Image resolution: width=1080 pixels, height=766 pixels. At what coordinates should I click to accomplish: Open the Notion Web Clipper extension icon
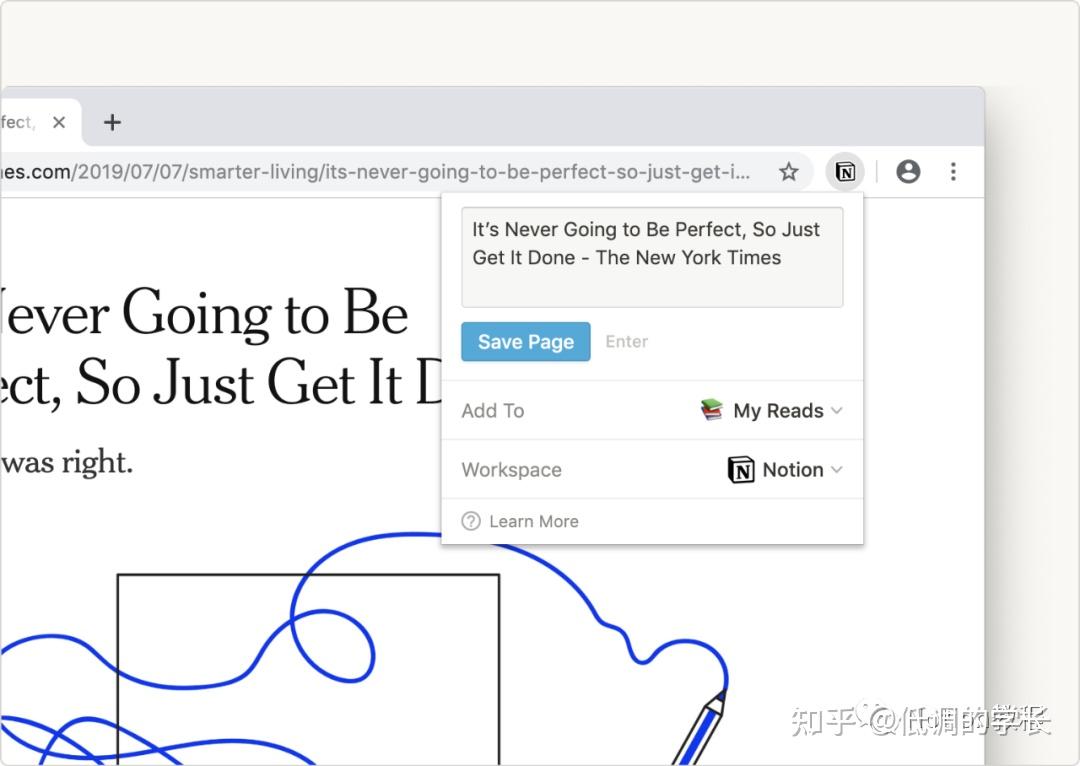point(845,171)
